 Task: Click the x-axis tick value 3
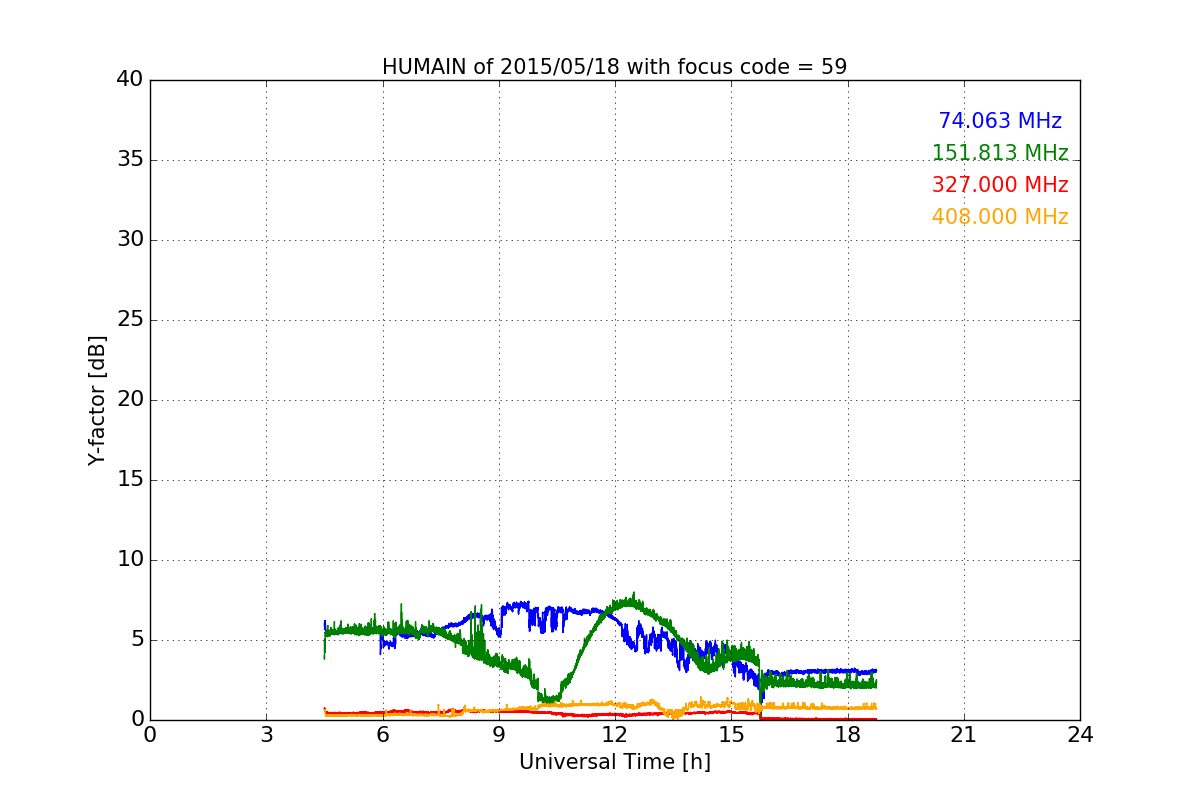[x=266, y=735]
